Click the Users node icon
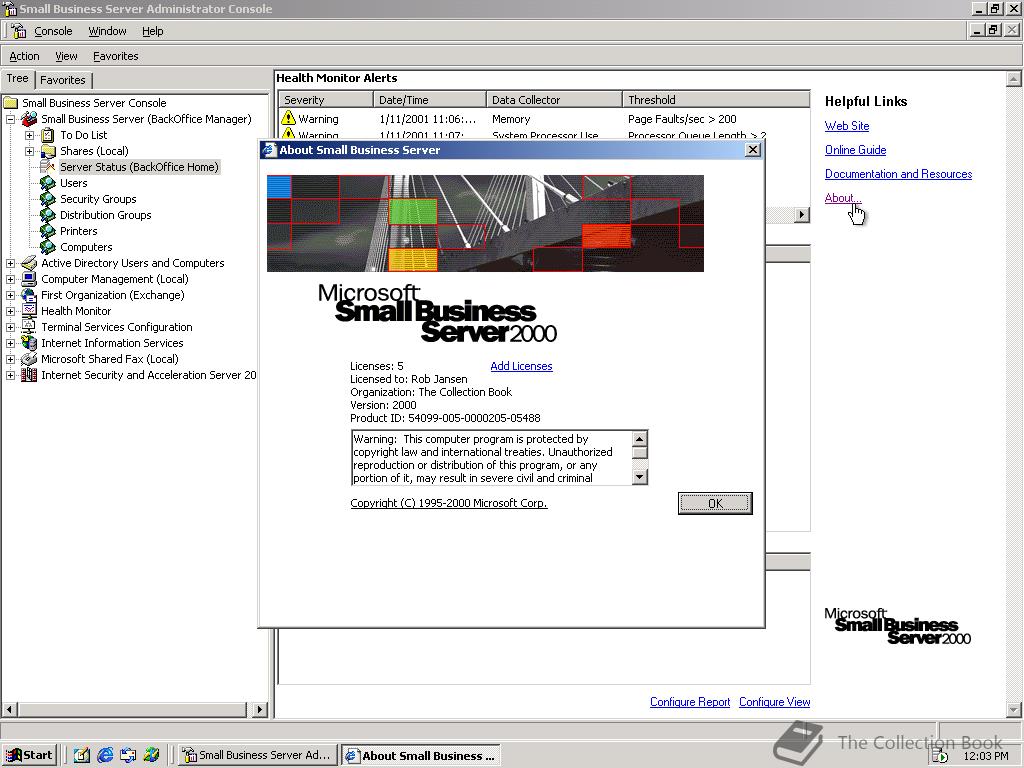 (48, 183)
